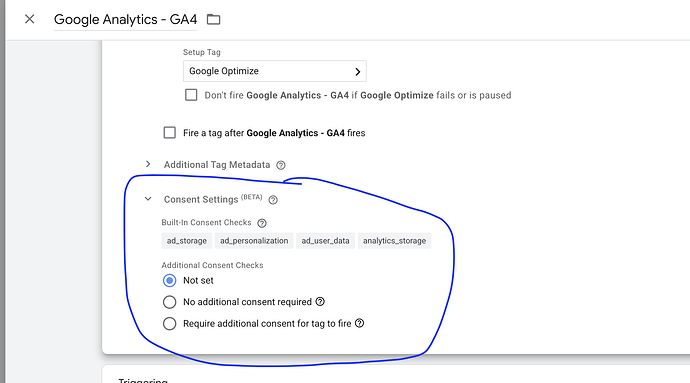Open help icon beside Consent Settings (BETA)
Screen dimensions: 690x383
tap(273, 200)
